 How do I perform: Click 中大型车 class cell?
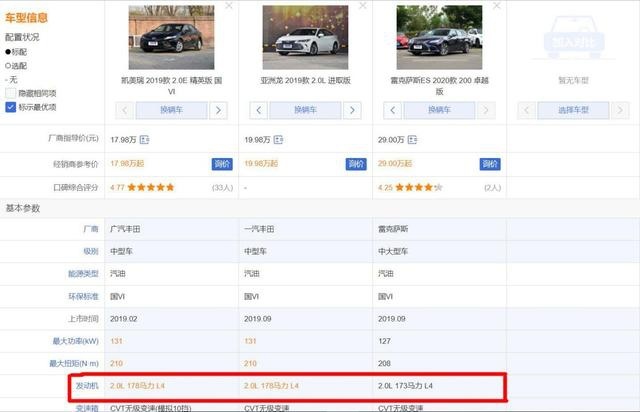(x=393, y=252)
